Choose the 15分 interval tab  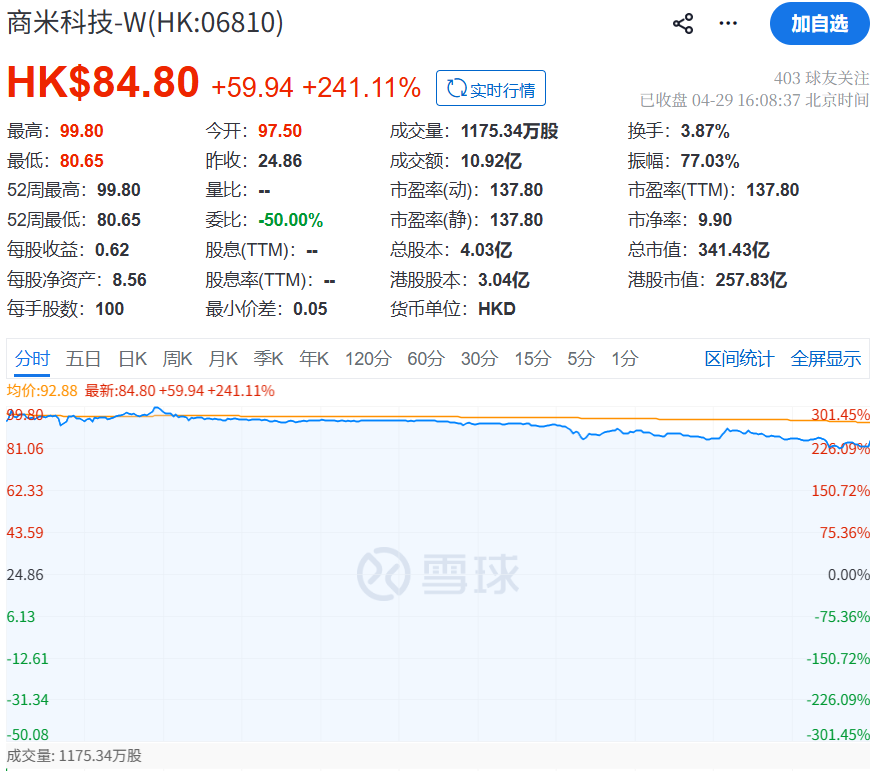pos(532,359)
